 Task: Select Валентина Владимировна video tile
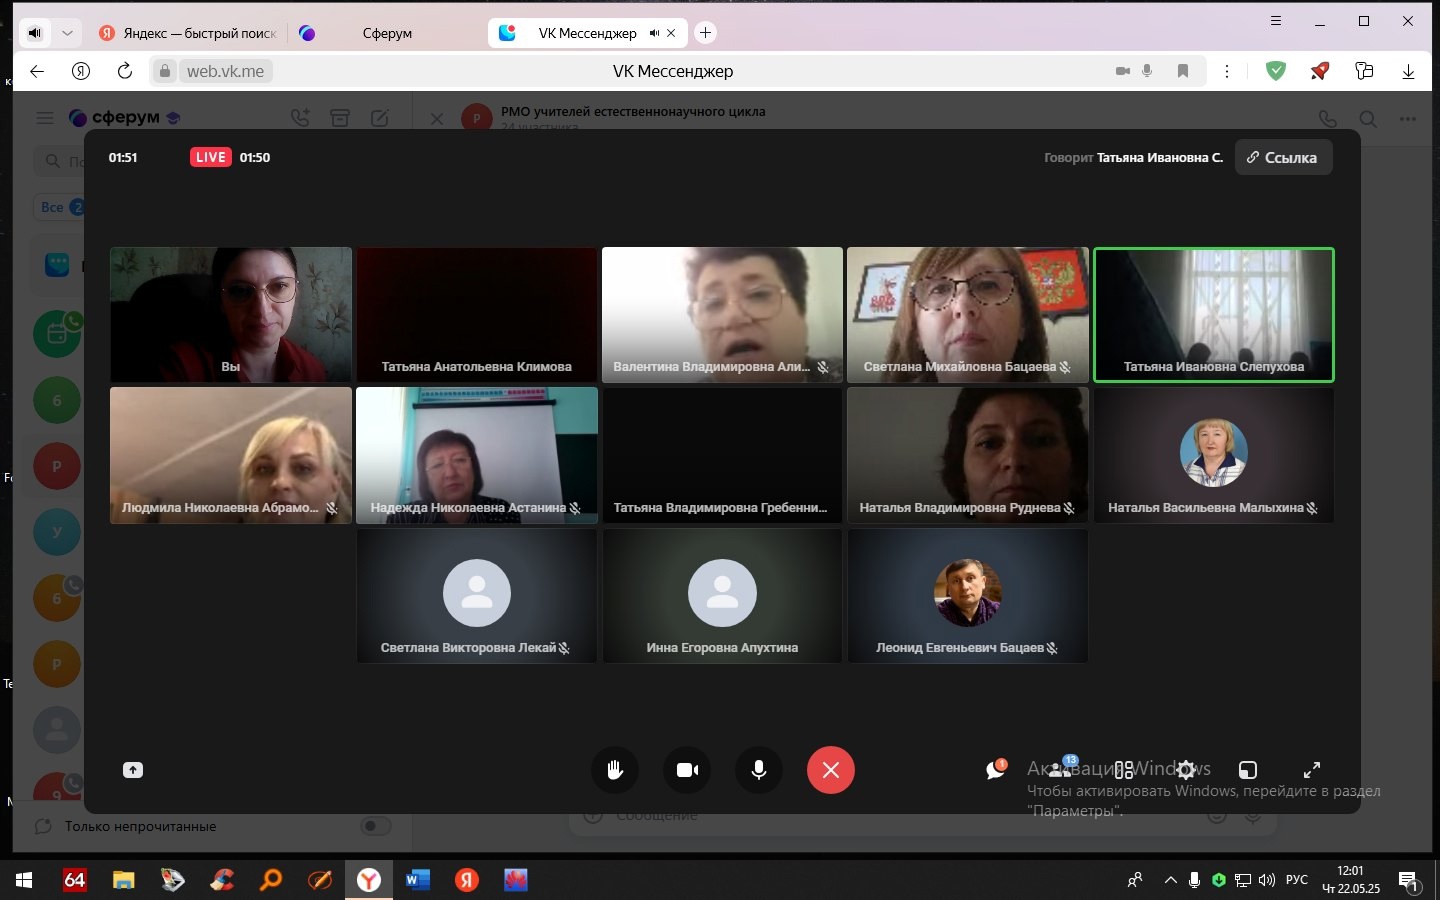click(722, 315)
